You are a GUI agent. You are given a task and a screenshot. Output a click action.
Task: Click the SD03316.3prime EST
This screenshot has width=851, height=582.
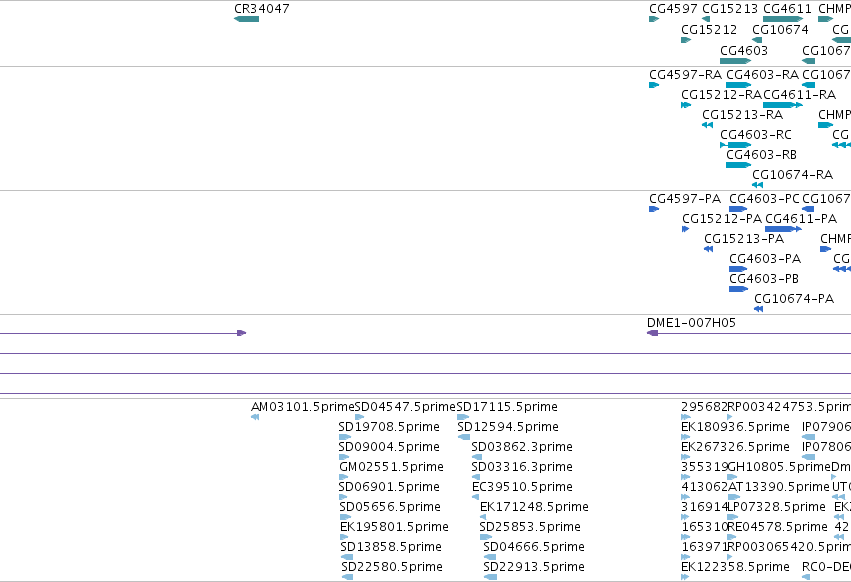pyautogui.click(x=477, y=477)
